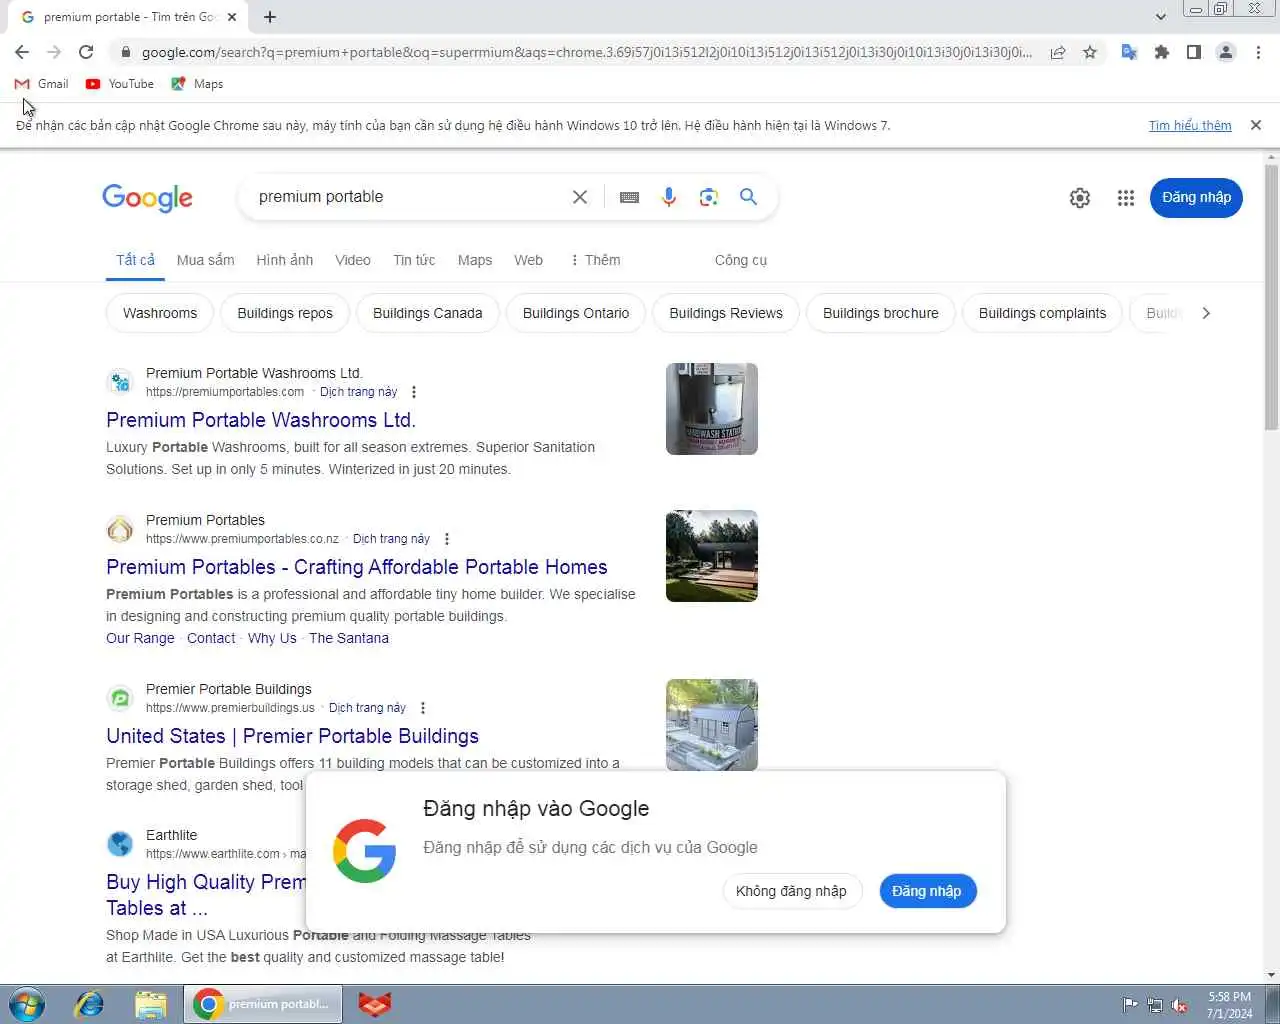Open the Chrome three-dot menu
This screenshot has height=1024, width=1280.
(x=1258, y=52)
